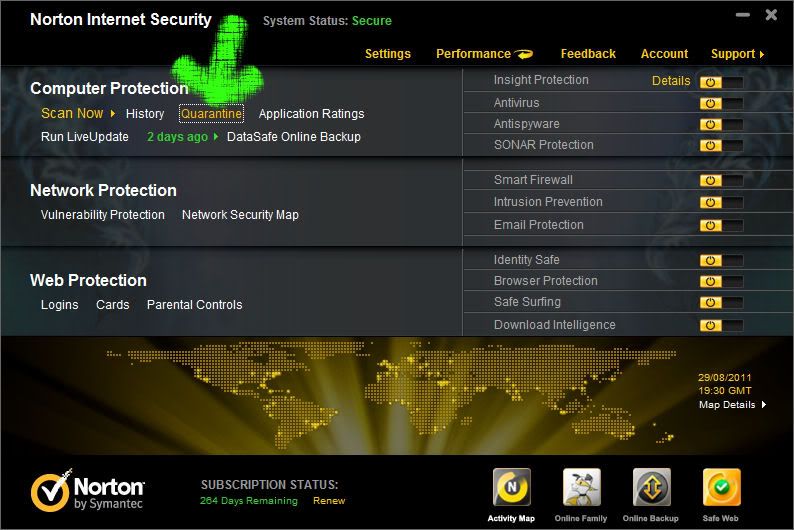794x530 pixels.
Task: Open the Quarantine link
Action: (211, 114)
